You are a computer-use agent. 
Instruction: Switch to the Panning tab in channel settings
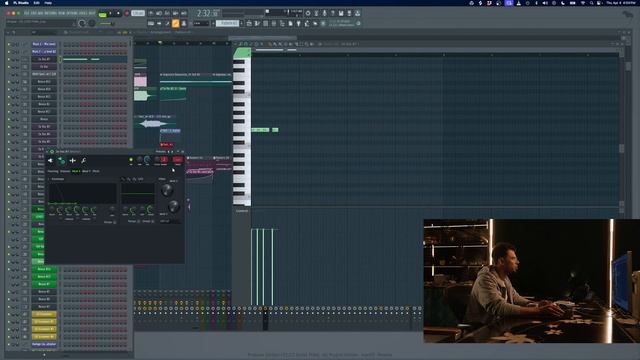53,171
